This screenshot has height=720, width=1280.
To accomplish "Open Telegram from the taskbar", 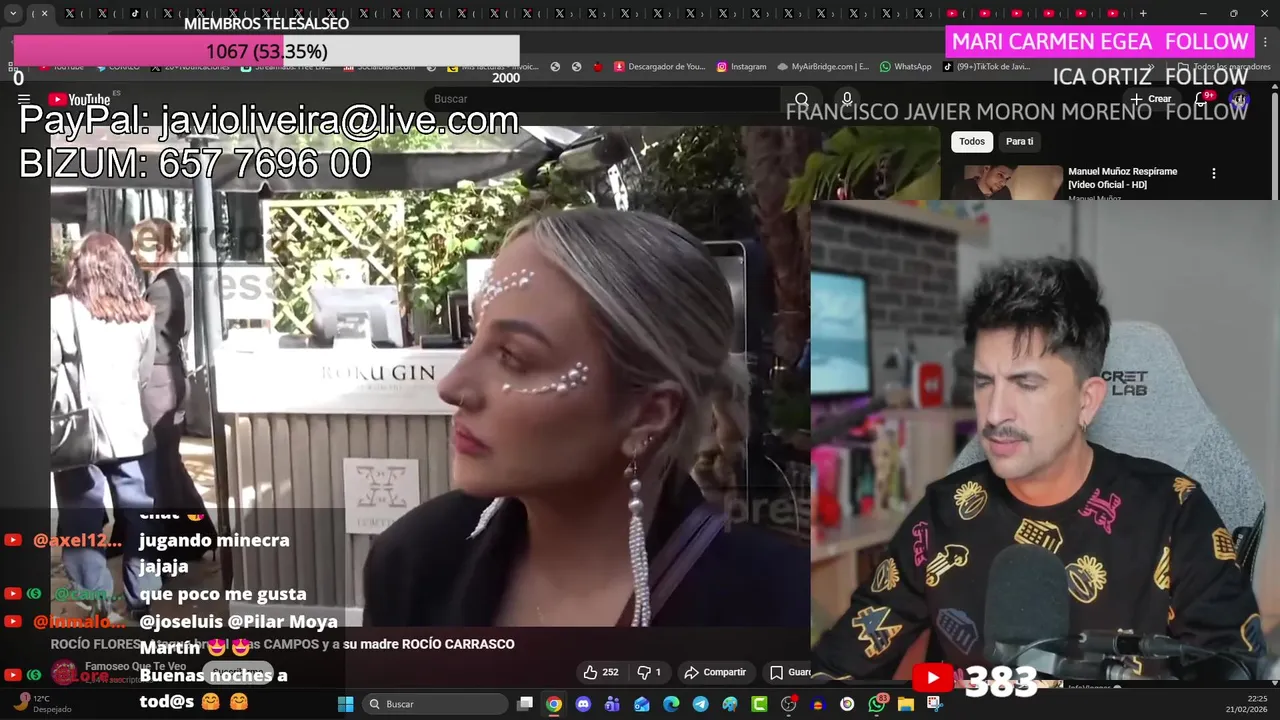I will click(700, 704).
